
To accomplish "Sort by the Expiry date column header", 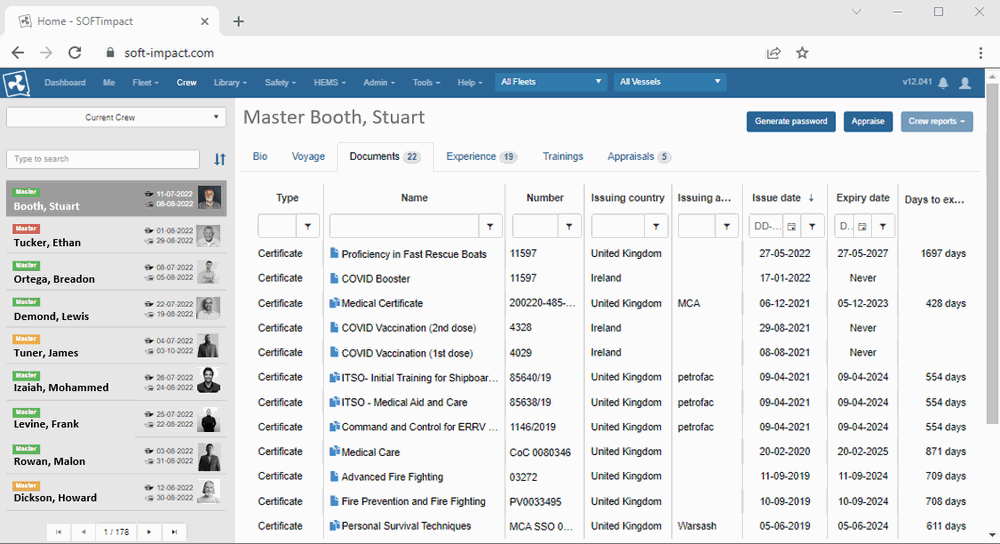I will (x=862, y=198).
